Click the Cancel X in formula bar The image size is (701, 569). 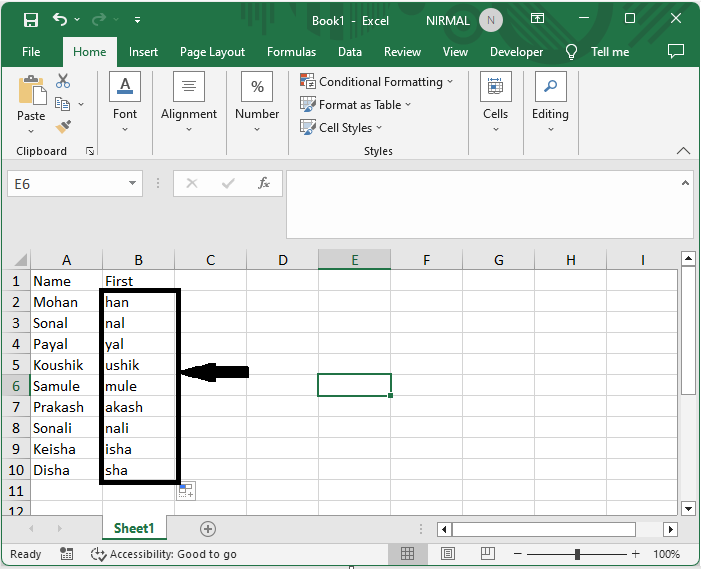192,183
